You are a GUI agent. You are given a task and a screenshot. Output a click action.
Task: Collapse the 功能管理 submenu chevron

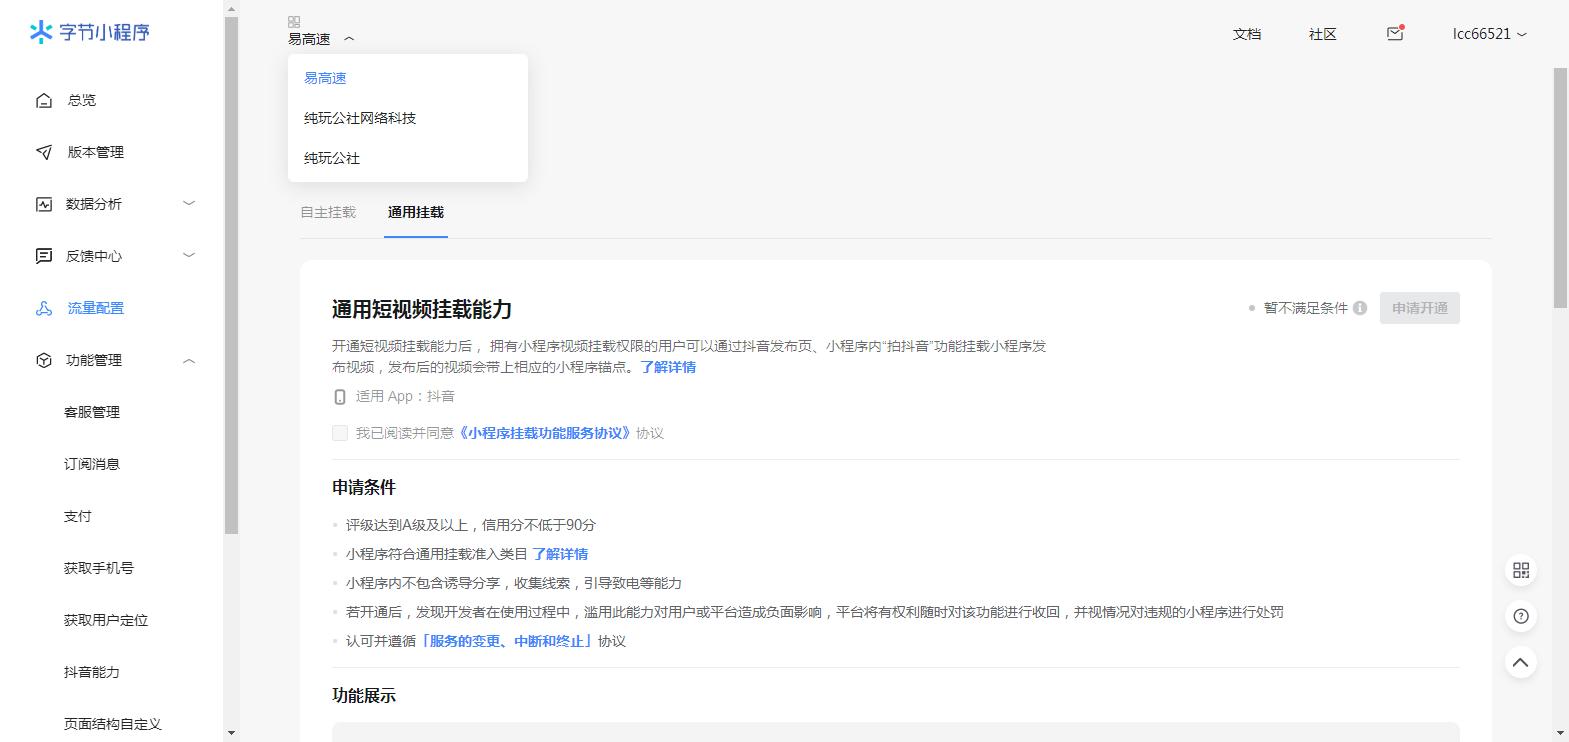click(189, 360)
